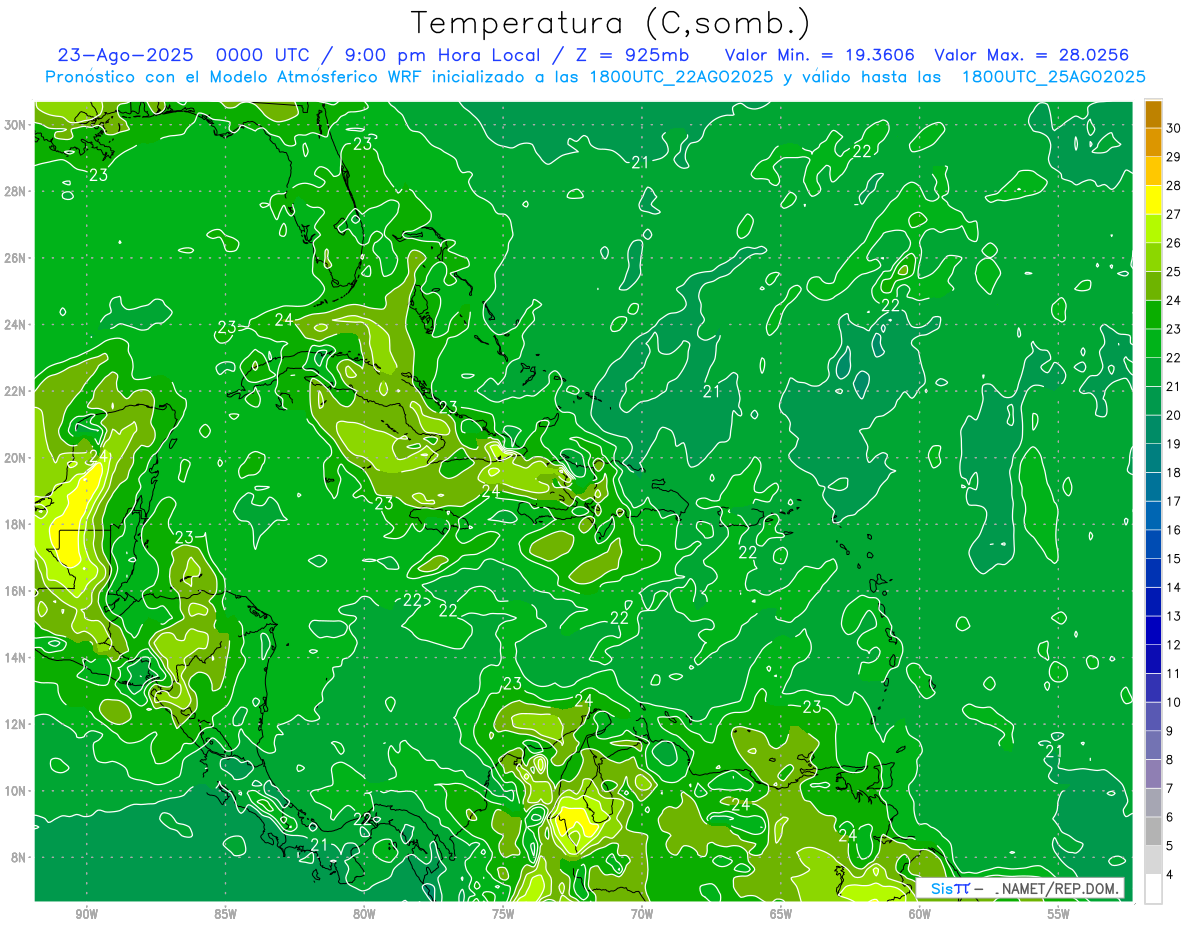
Task: Click the "75W" longitude axis label
Action: coord(503,914)
